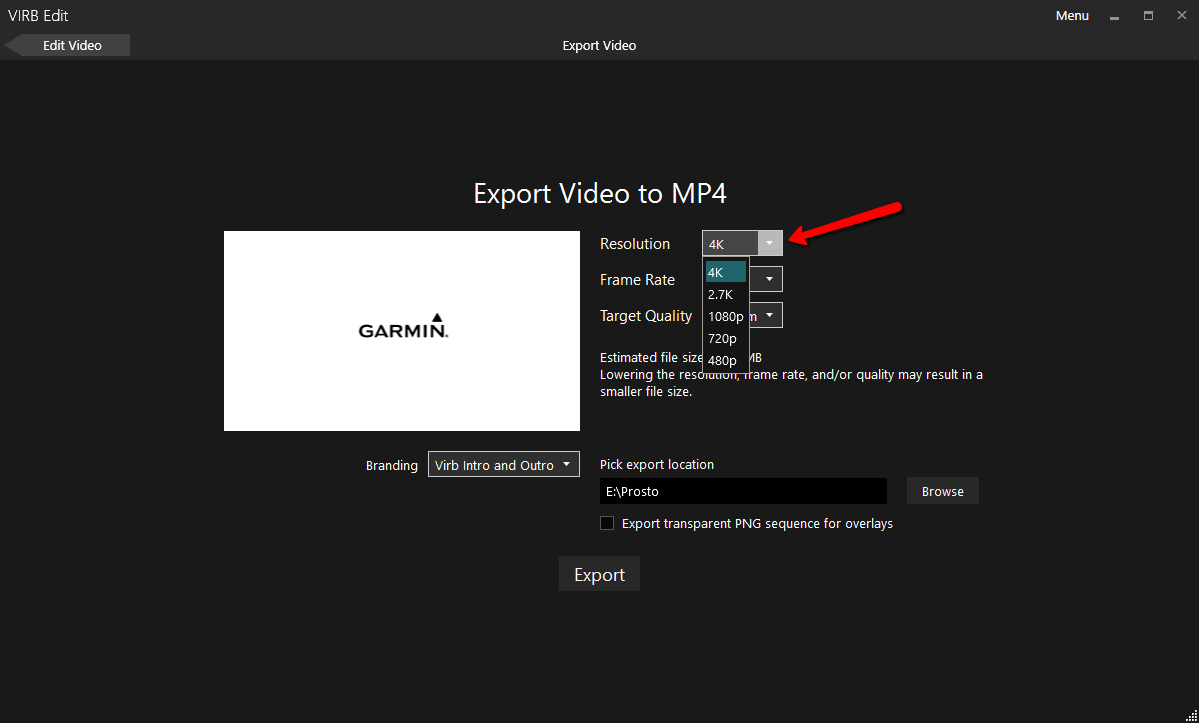Enable Export transparent PNG sequence checkbox
1199x723 pixels.
pyautogui.click(x=607, y=523)
